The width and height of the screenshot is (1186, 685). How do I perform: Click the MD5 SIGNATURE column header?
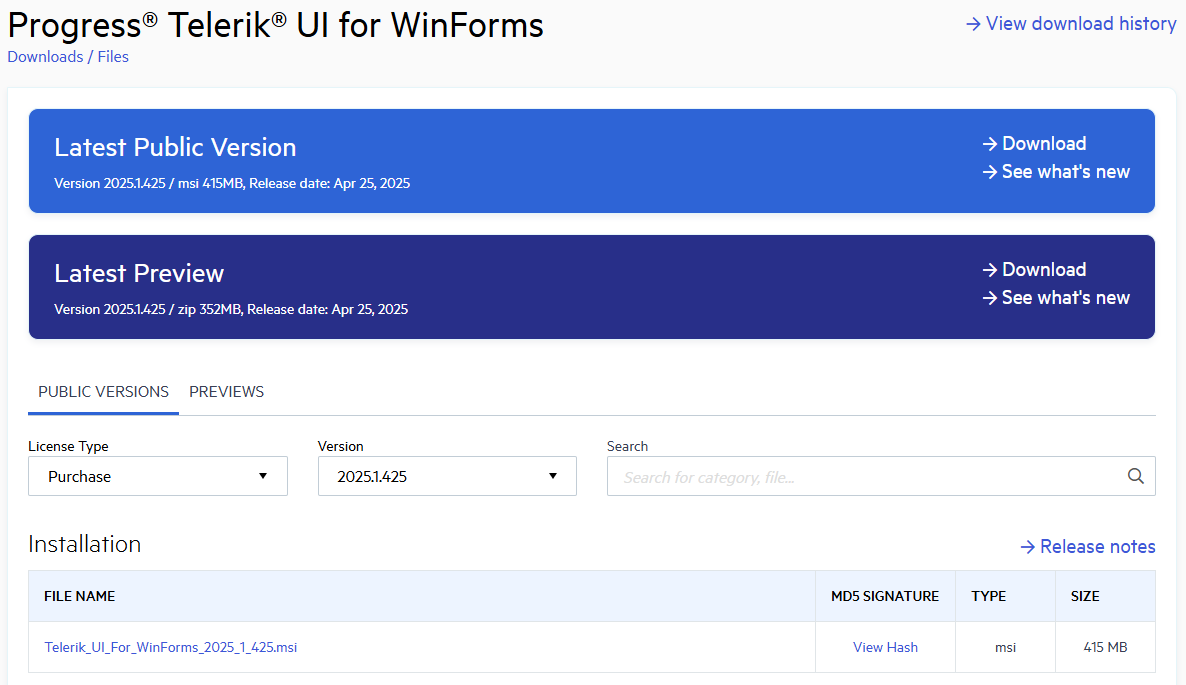pos(885,596)
